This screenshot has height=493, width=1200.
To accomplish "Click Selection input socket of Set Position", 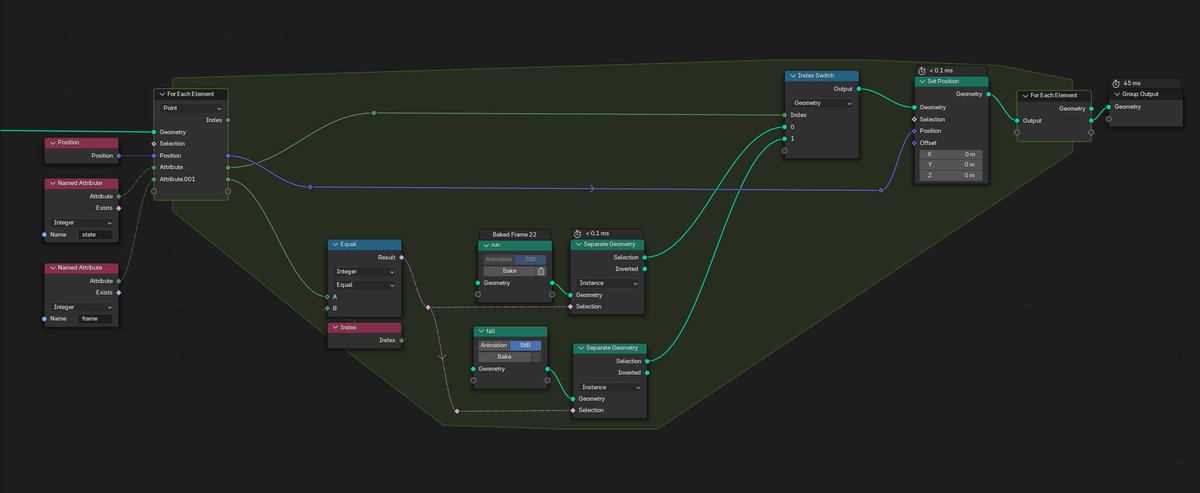I will [x=914, y=119].
